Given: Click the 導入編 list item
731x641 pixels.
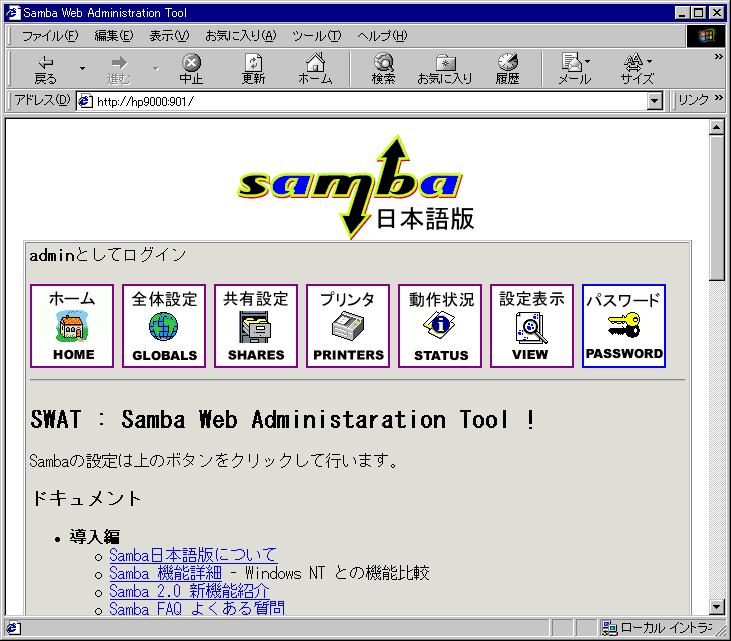Looking at the screenshot, I should tap(95, 537).
